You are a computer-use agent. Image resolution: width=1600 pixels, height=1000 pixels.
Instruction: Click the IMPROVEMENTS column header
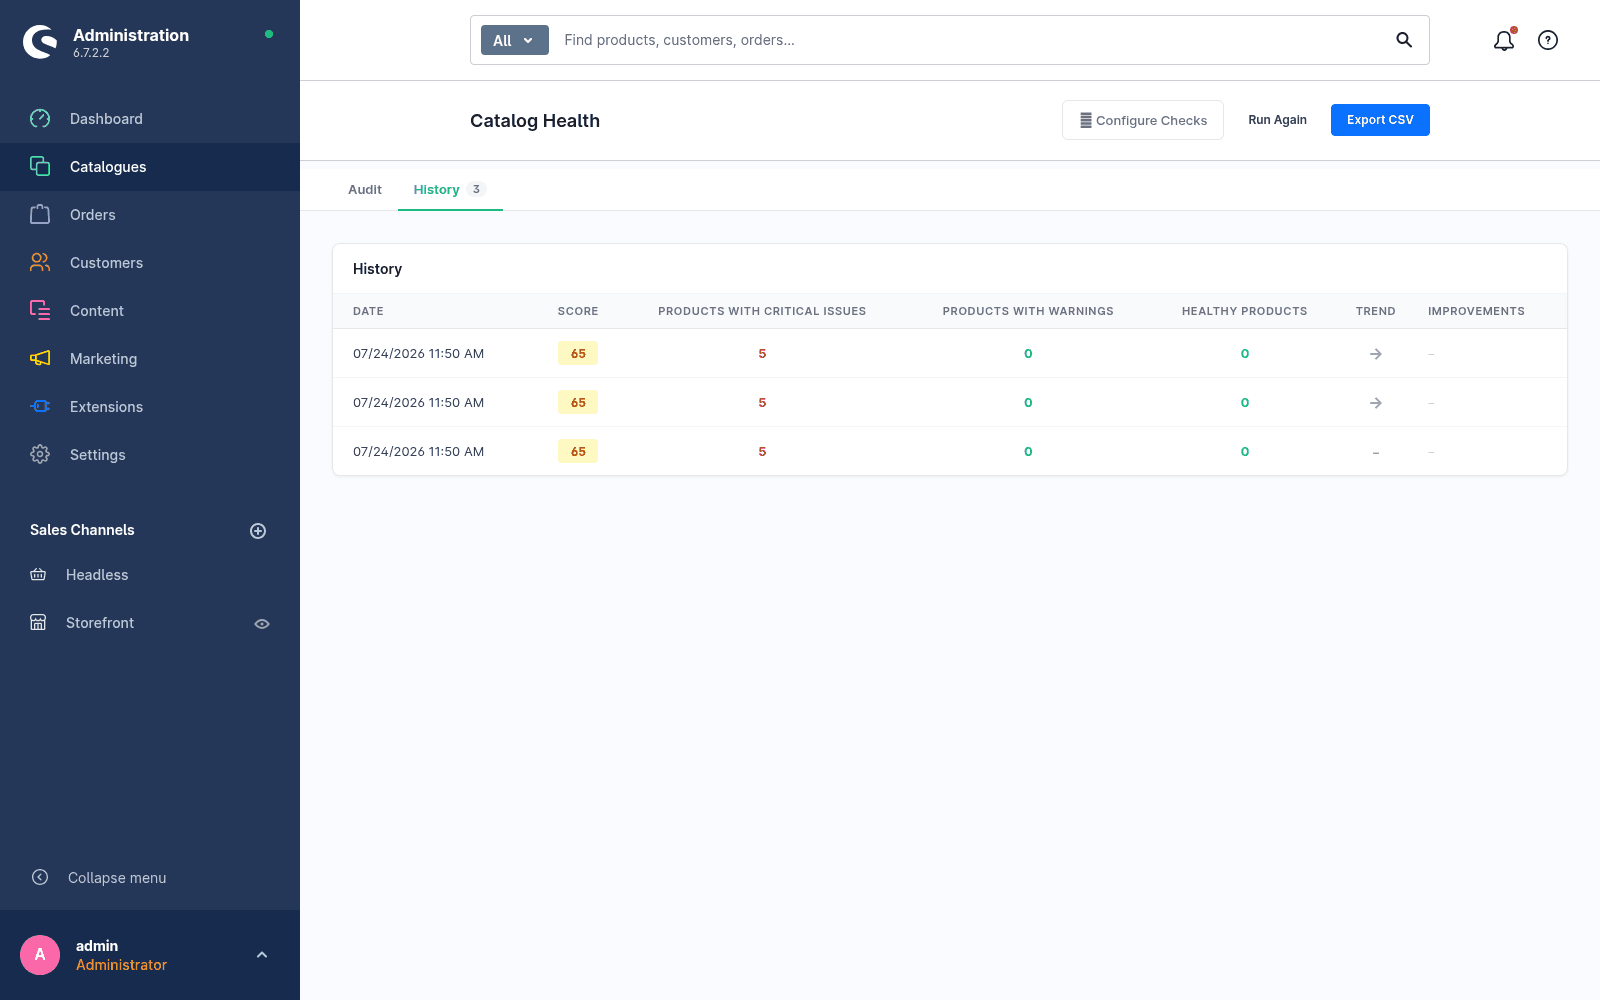point(1476,311)
